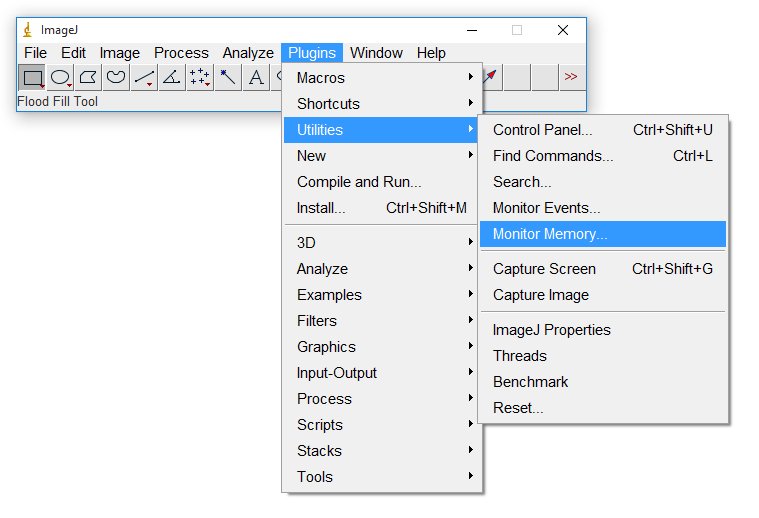Run the Benchmark utility
This screenshot has width=759, height=518.
coord(603,382)
